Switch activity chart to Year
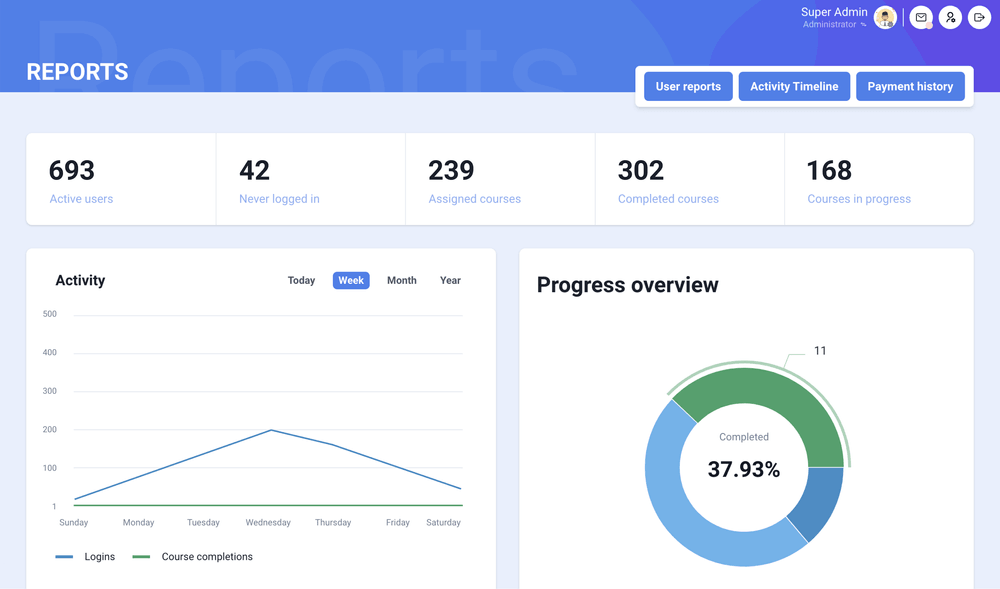This screenshot has width=1000, height=589. (450, 281)
